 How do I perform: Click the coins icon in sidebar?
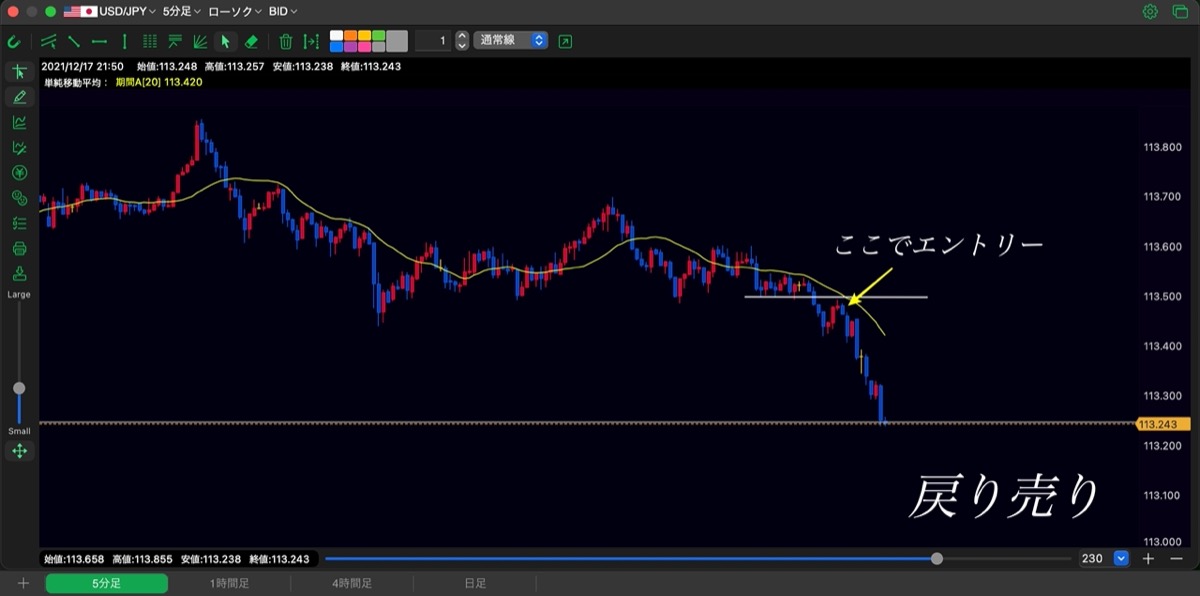(19, 198)
